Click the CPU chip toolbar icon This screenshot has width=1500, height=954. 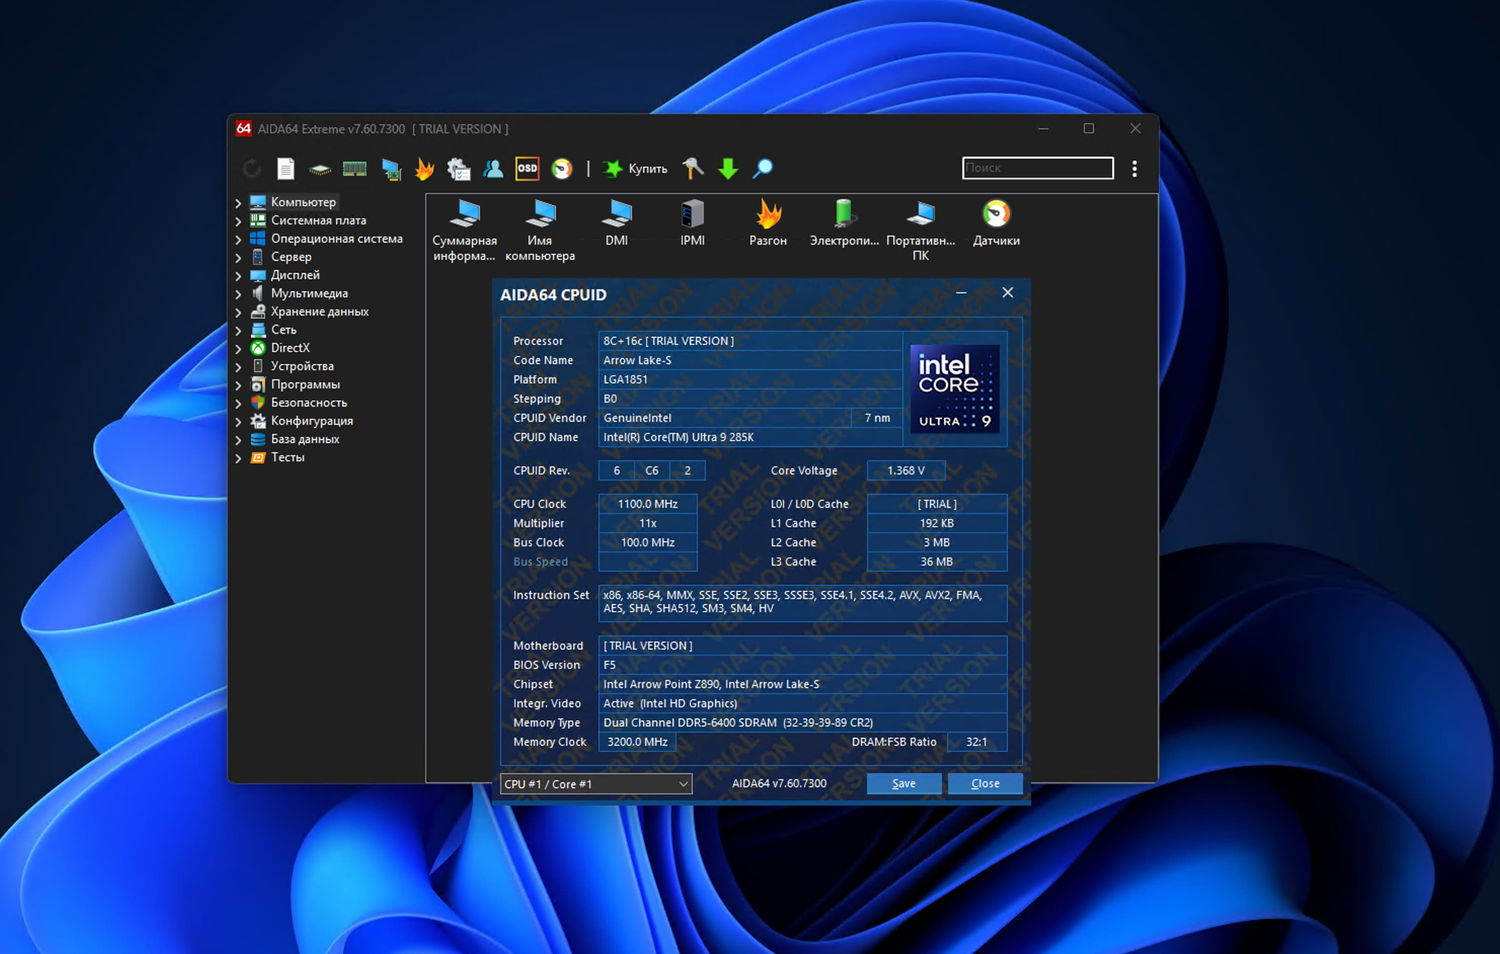[x=320, y=169]
